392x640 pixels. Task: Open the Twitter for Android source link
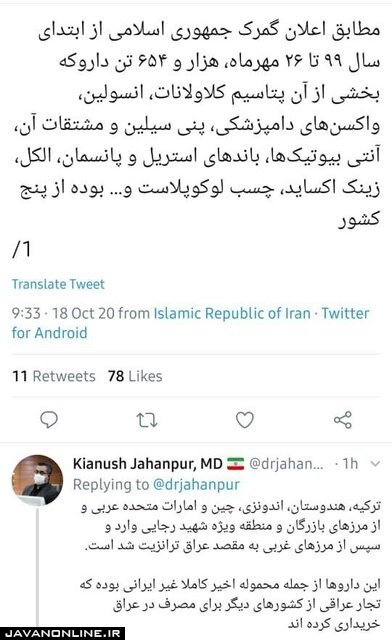[190, 323]
